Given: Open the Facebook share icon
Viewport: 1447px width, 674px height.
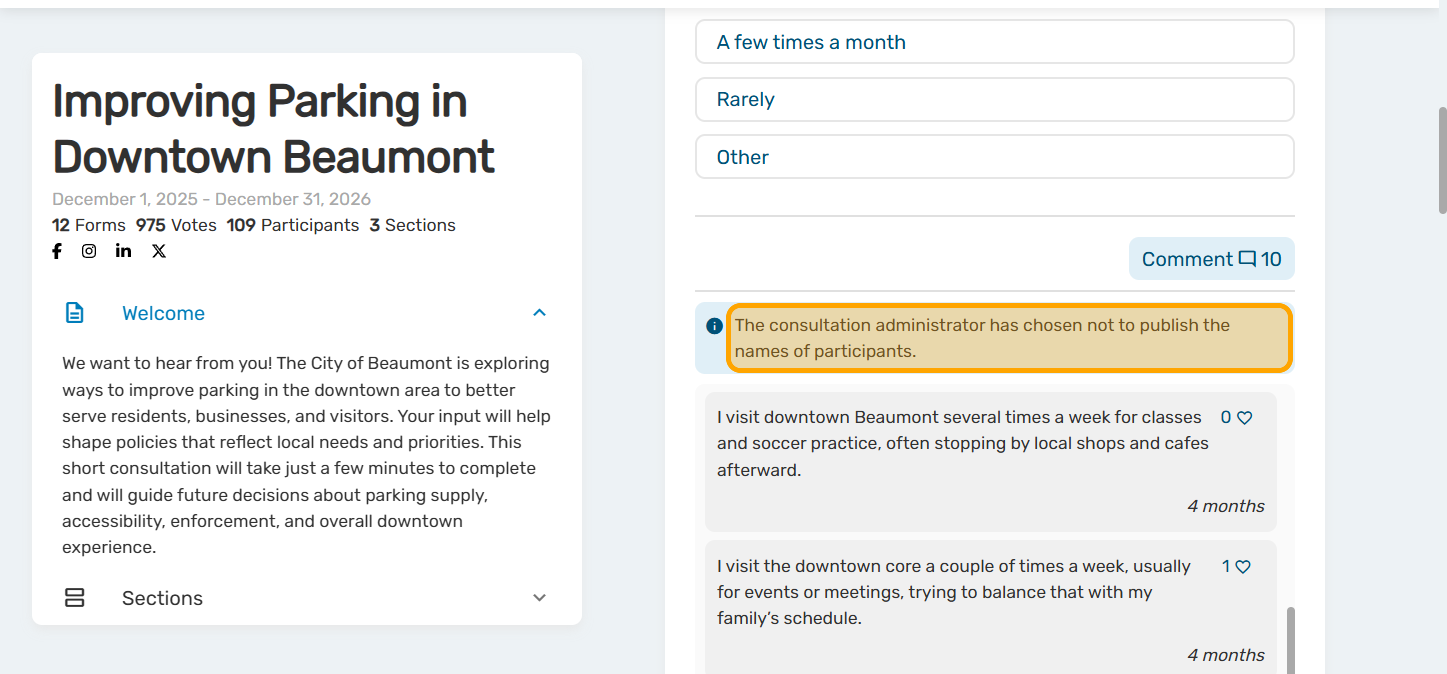Looking at the screenshot, I should pyautogui.click(x=57, y=251).
